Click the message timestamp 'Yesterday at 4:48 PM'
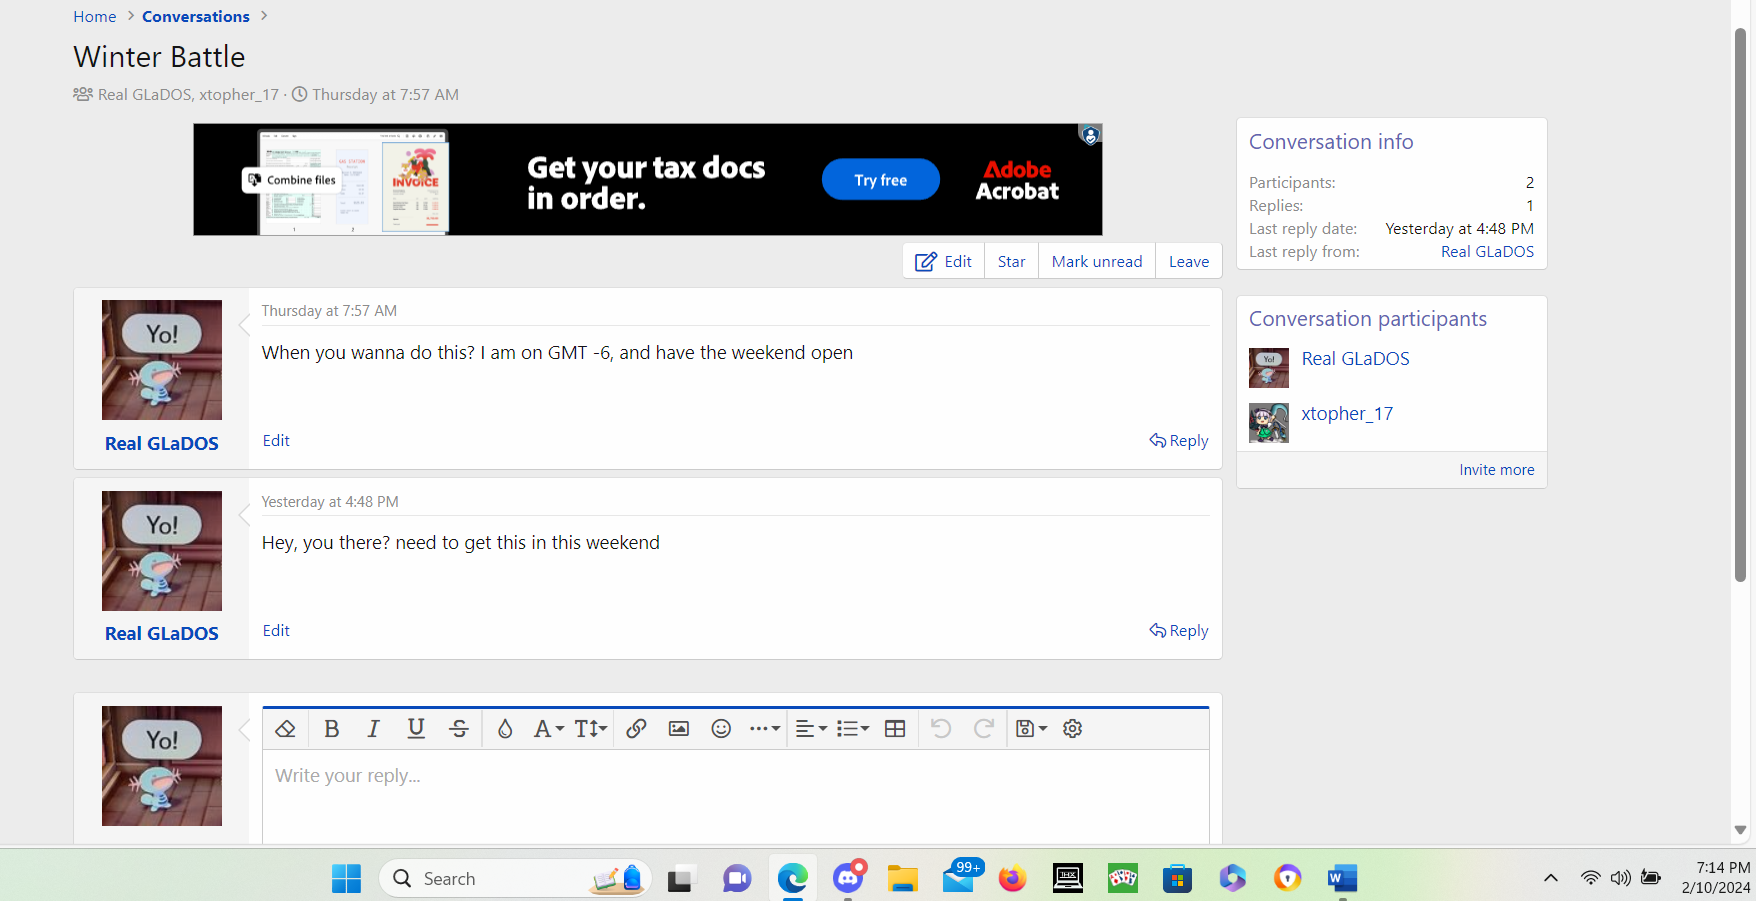Screen dimensions: 1756x901 click(330, 502)
